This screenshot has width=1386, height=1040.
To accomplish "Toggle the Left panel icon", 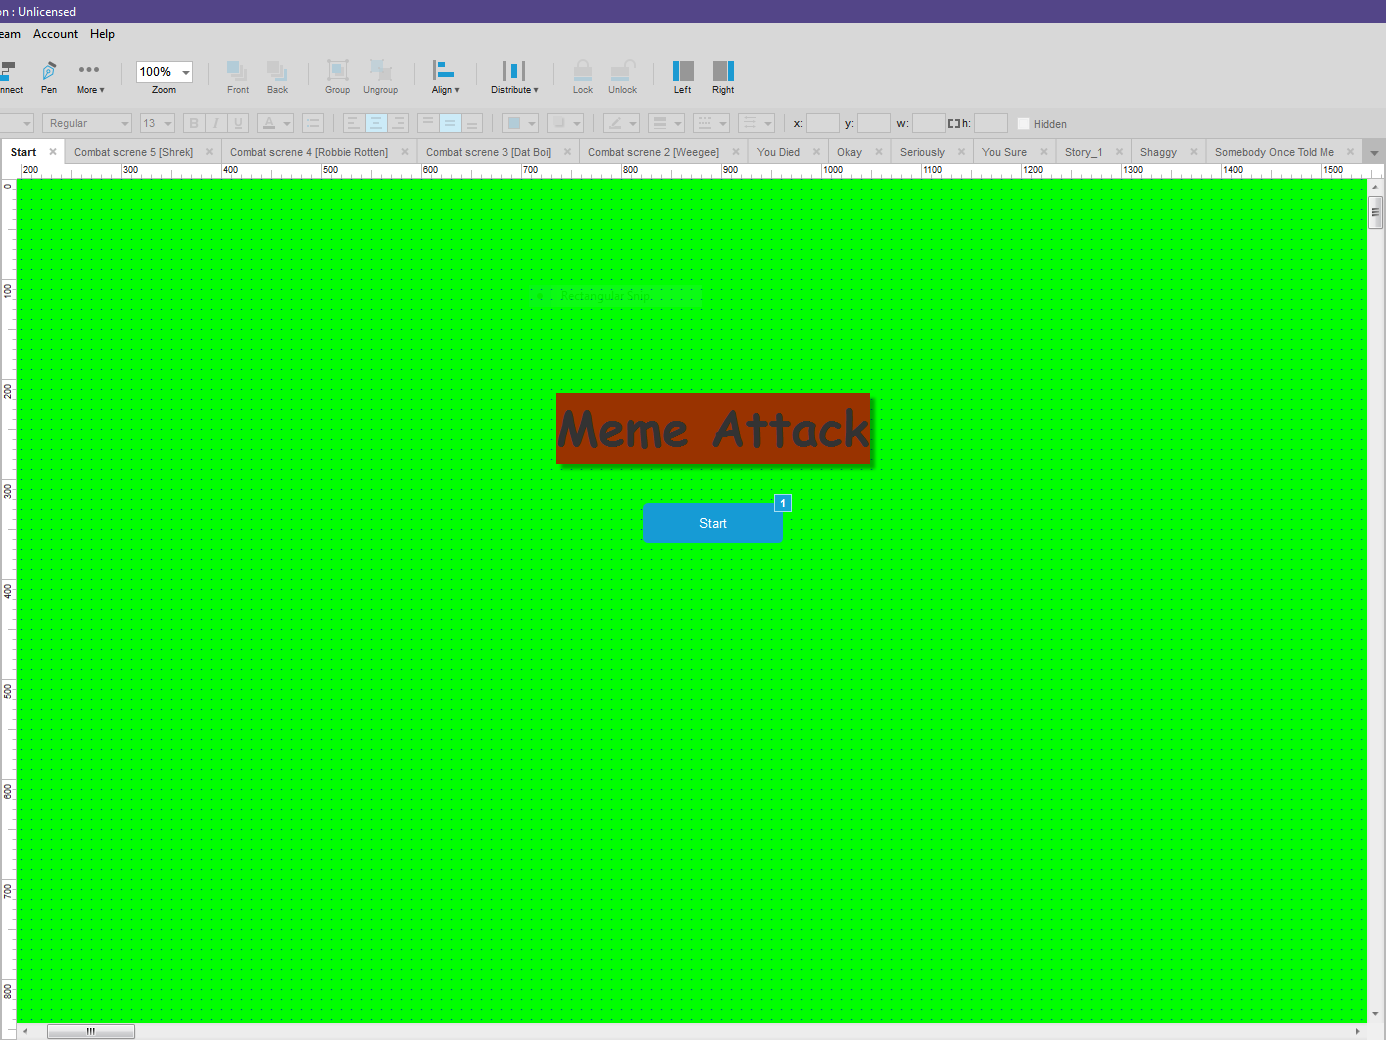I will coord(682,76).
